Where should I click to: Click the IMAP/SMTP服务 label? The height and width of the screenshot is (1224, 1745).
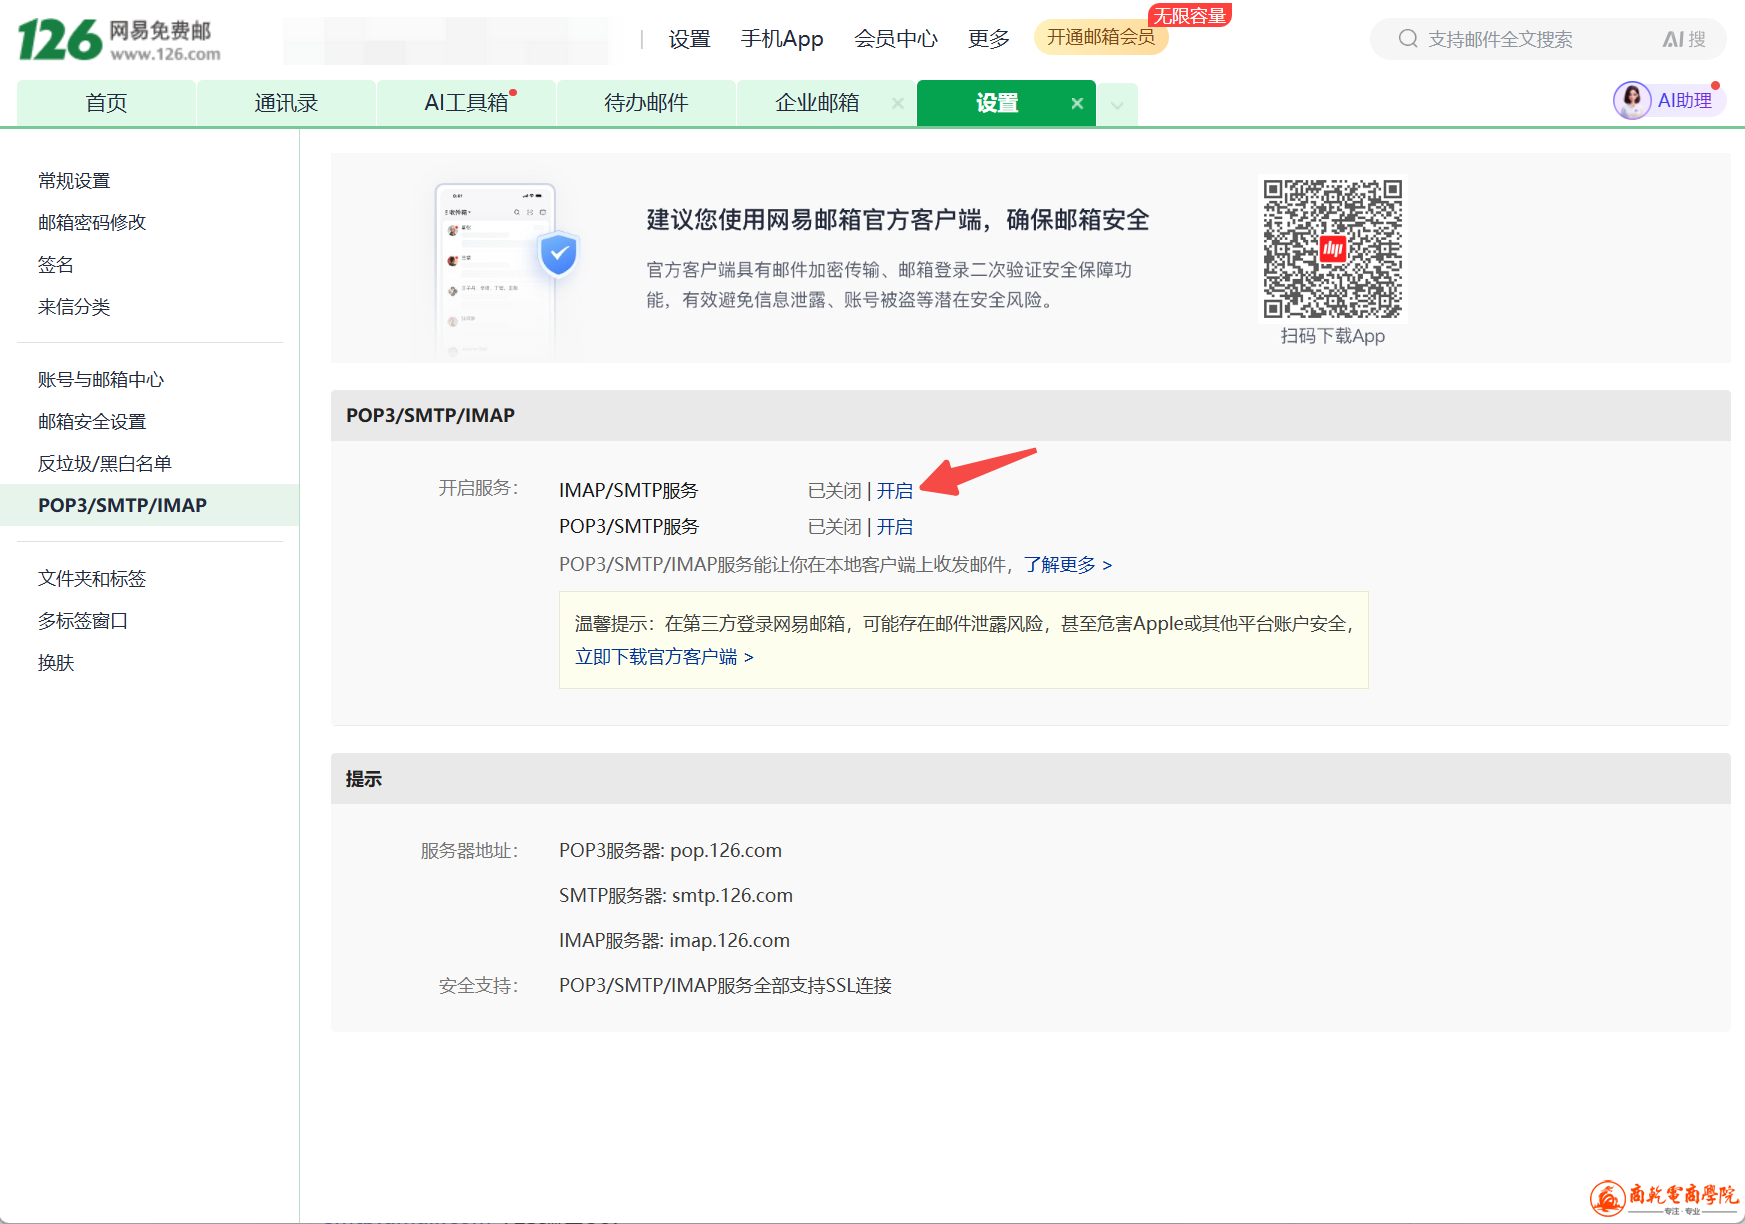[x=629, y=491]
